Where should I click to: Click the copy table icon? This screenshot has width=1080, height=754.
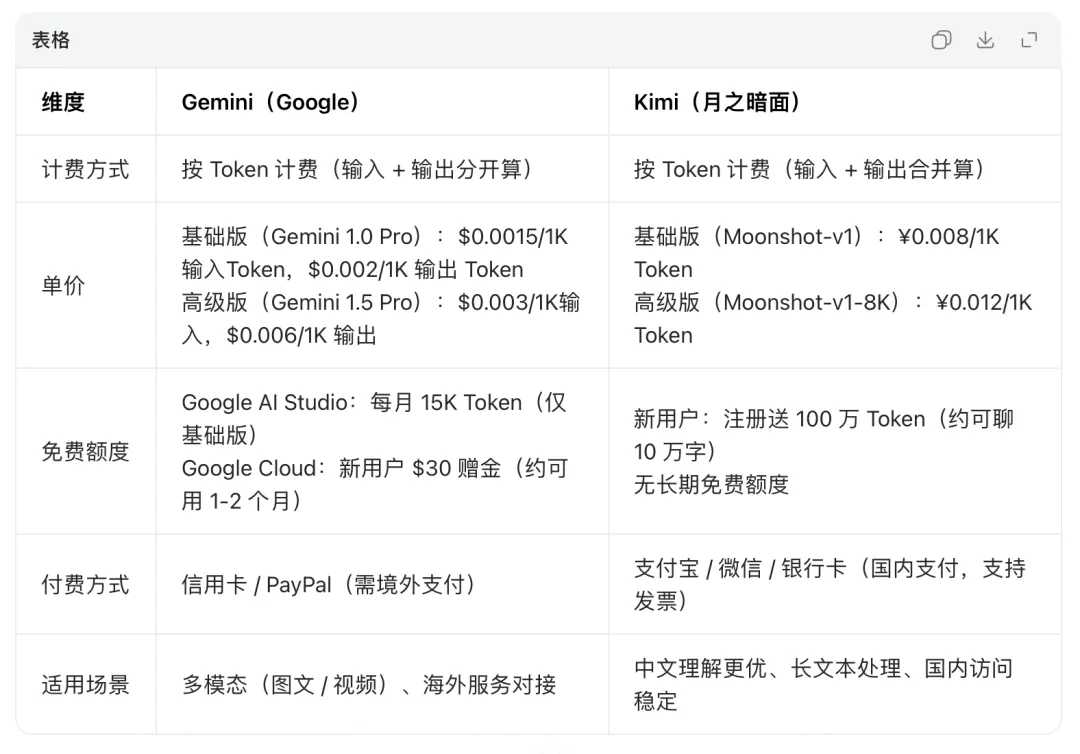941,40
